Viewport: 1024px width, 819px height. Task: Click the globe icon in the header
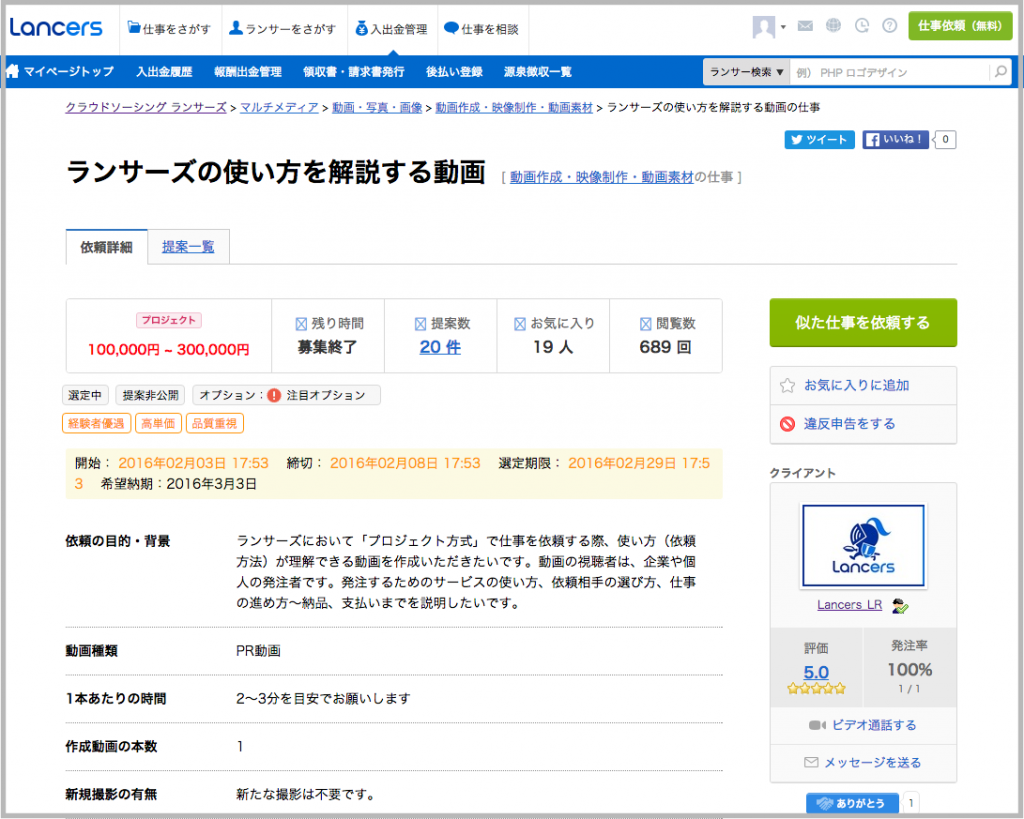(x=833, y=27)
